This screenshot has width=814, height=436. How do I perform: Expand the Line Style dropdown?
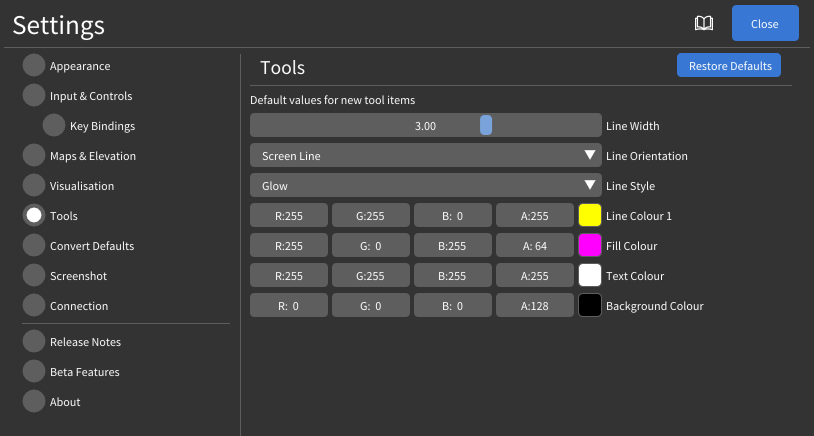(424, 186)
